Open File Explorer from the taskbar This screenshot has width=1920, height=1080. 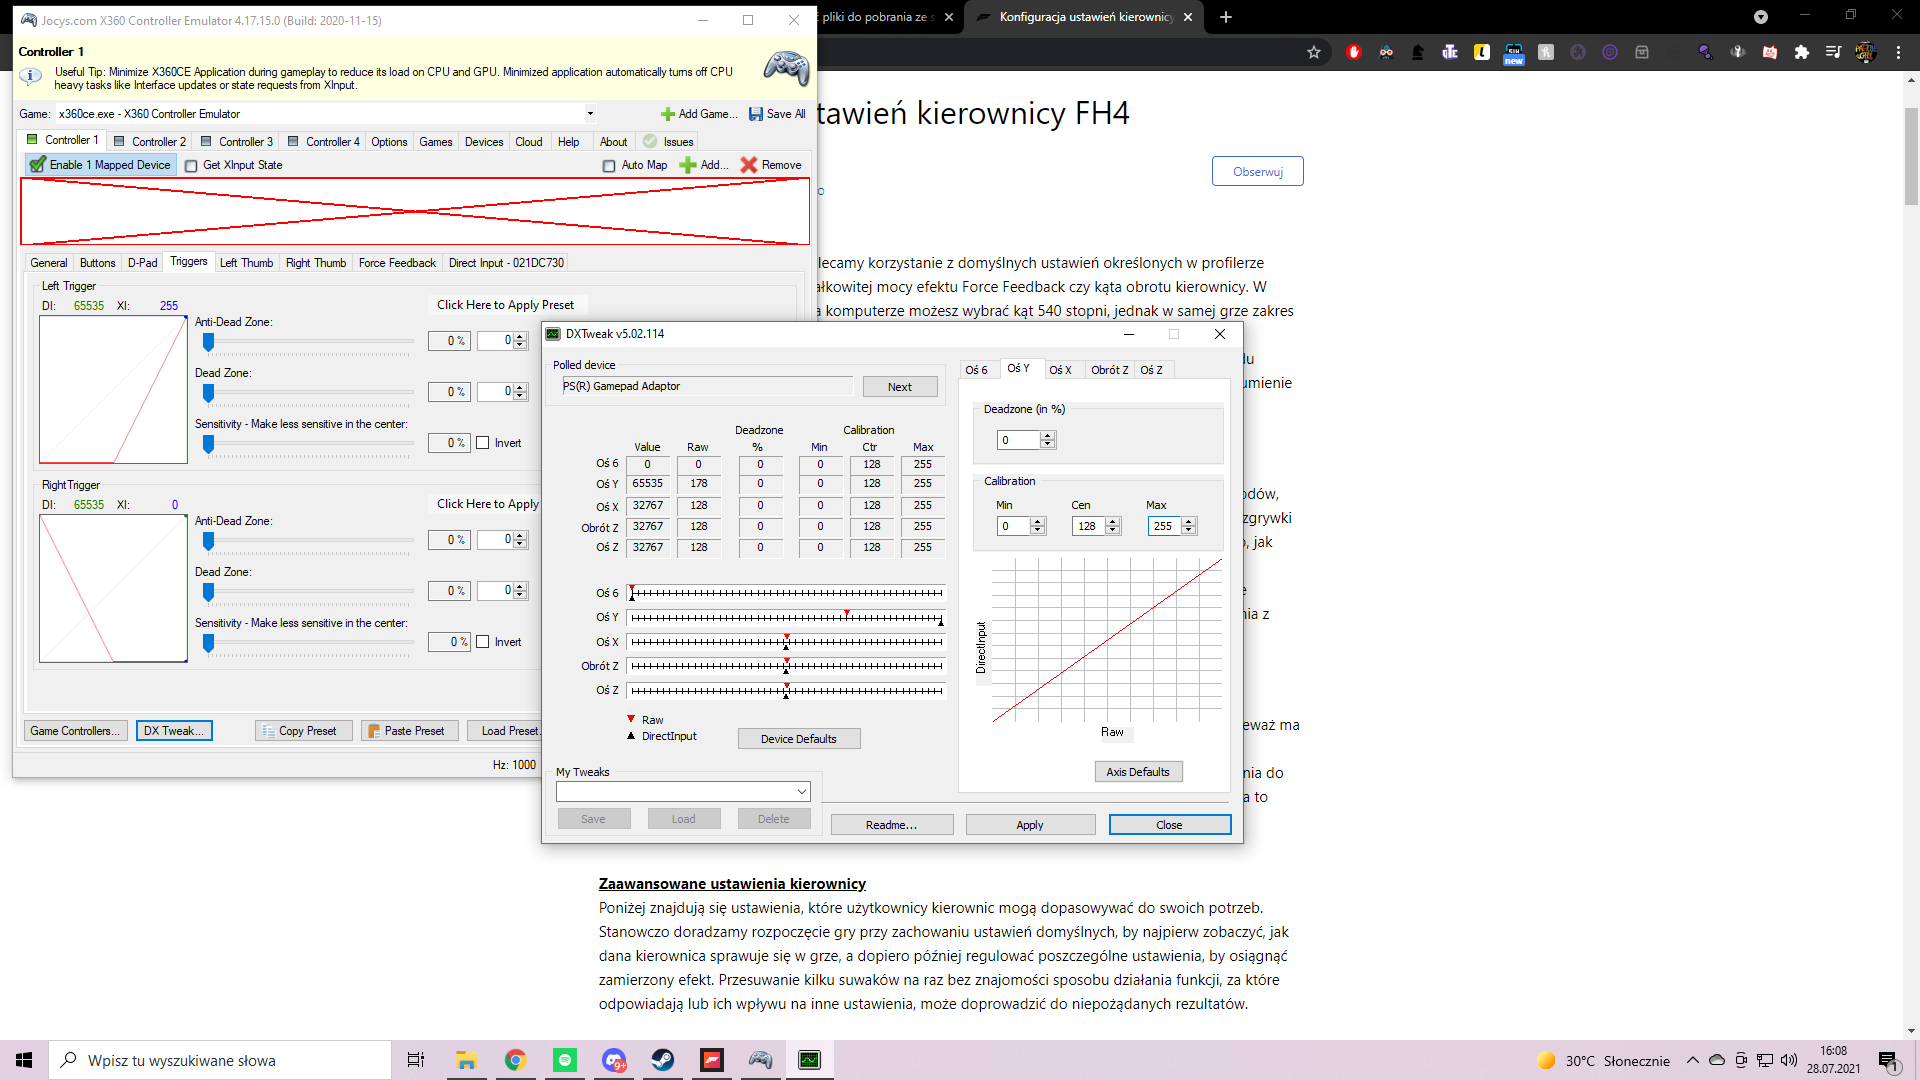pyautogui.click(x=466, y=1060)
